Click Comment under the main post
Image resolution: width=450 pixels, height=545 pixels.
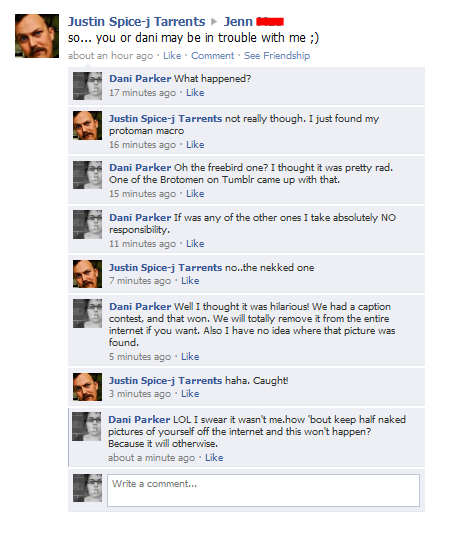click(213, 56)
